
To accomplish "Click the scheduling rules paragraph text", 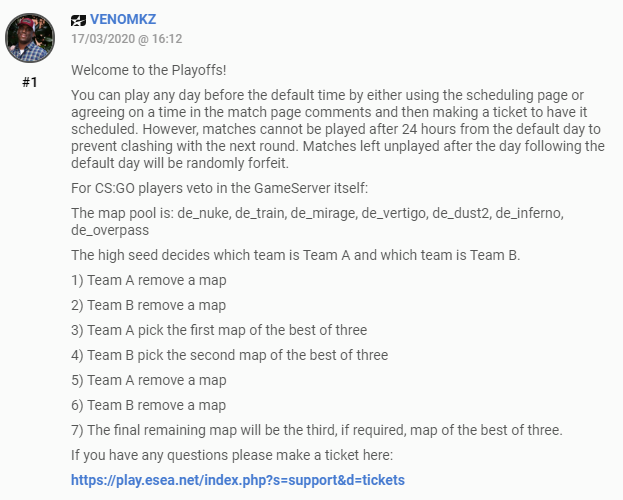I will click(x=338, y=129).
